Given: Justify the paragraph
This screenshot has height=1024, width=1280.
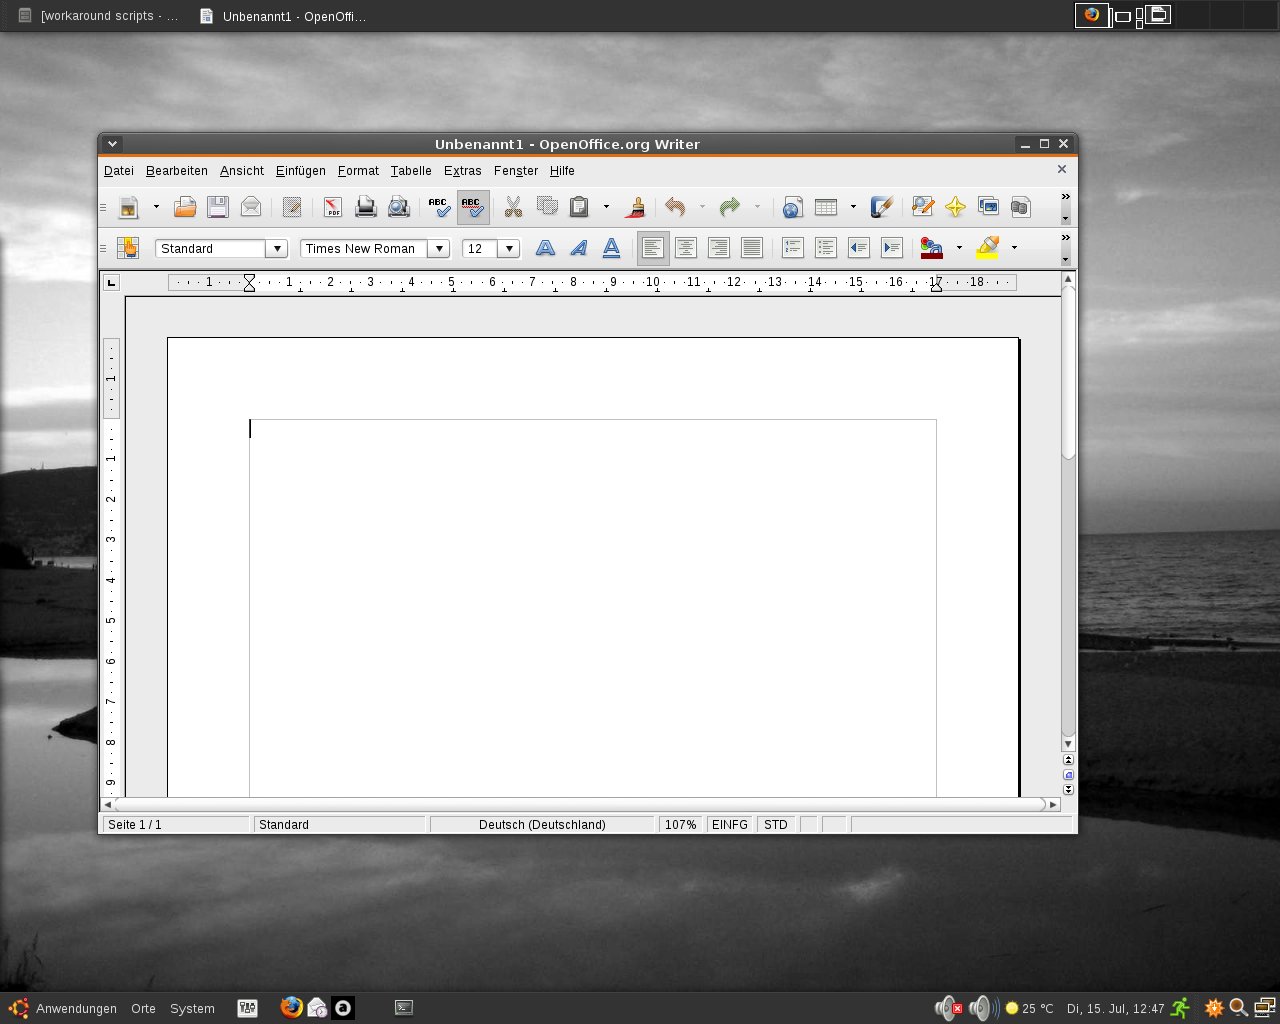Looking at the screenshot, I should click(x=752, y=248).
